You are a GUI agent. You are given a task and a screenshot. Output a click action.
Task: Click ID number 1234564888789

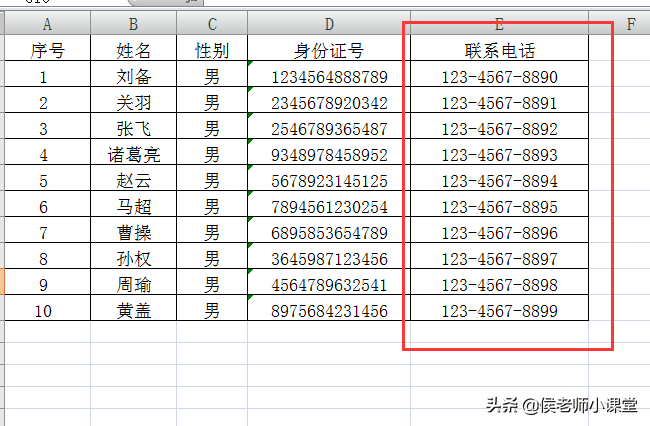329,74
